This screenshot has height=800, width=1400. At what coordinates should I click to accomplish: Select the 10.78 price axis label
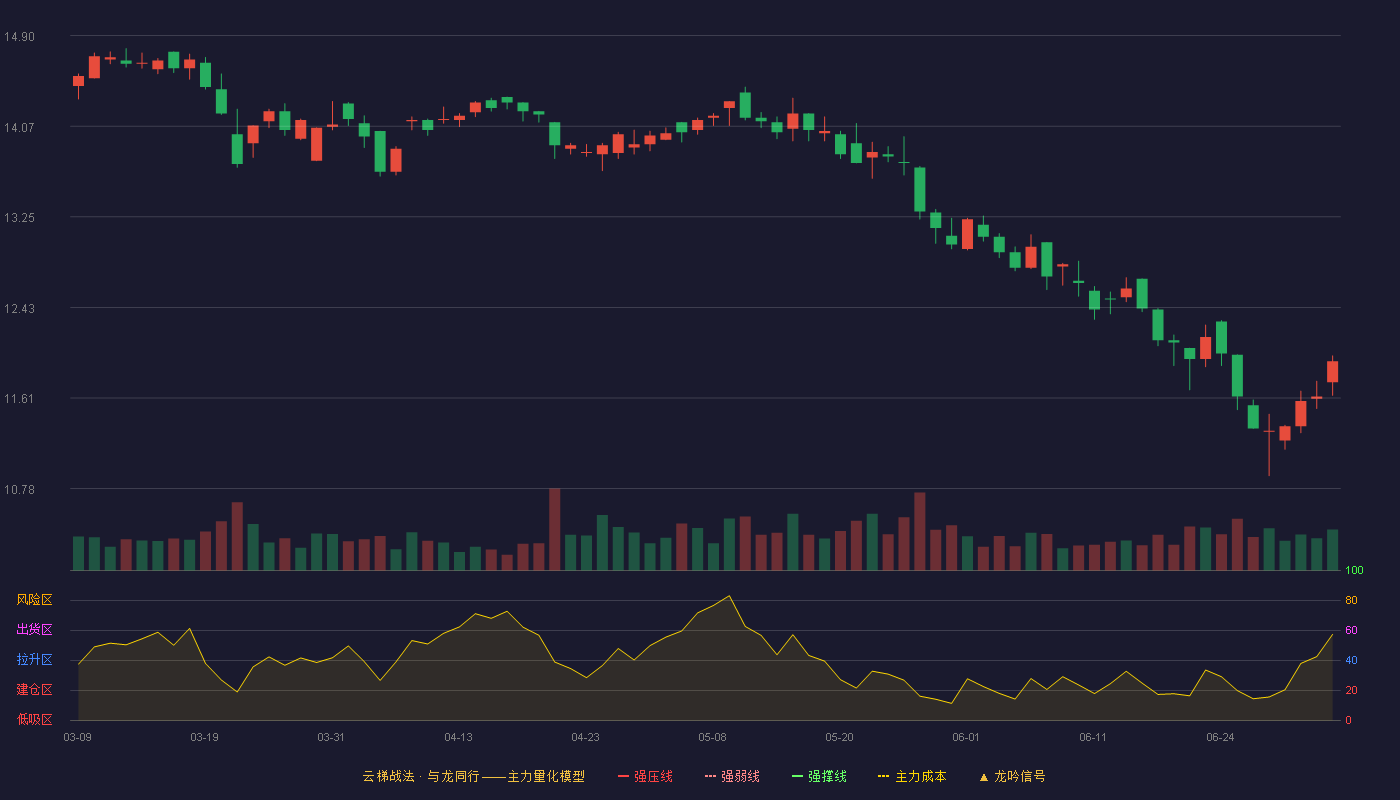point(19,489)
